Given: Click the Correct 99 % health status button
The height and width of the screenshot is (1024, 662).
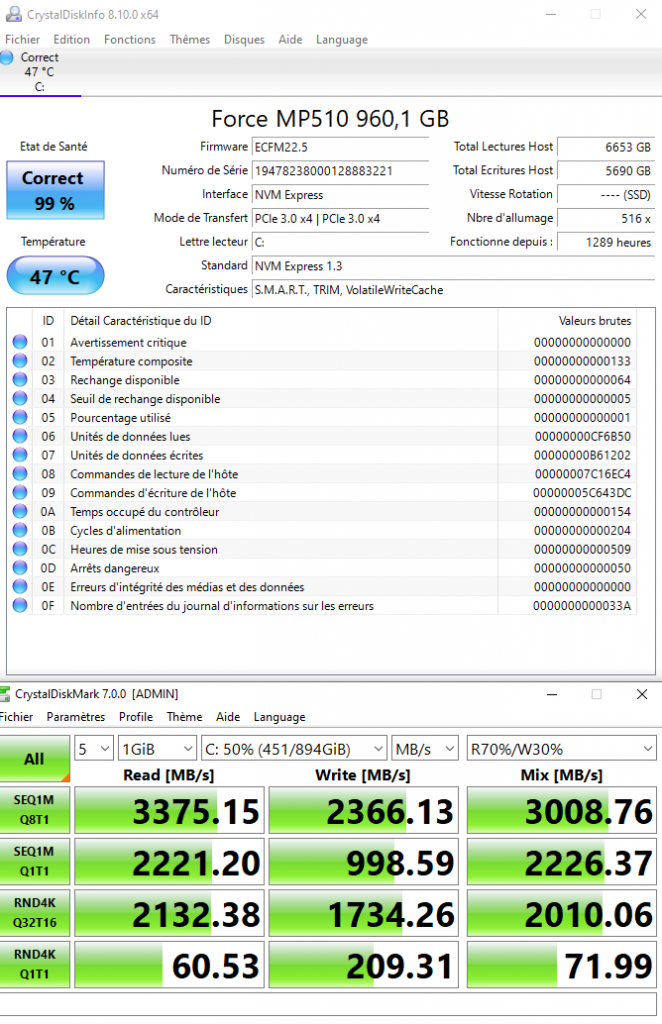Looking at the screenshot, I should (x=55, y=190).
